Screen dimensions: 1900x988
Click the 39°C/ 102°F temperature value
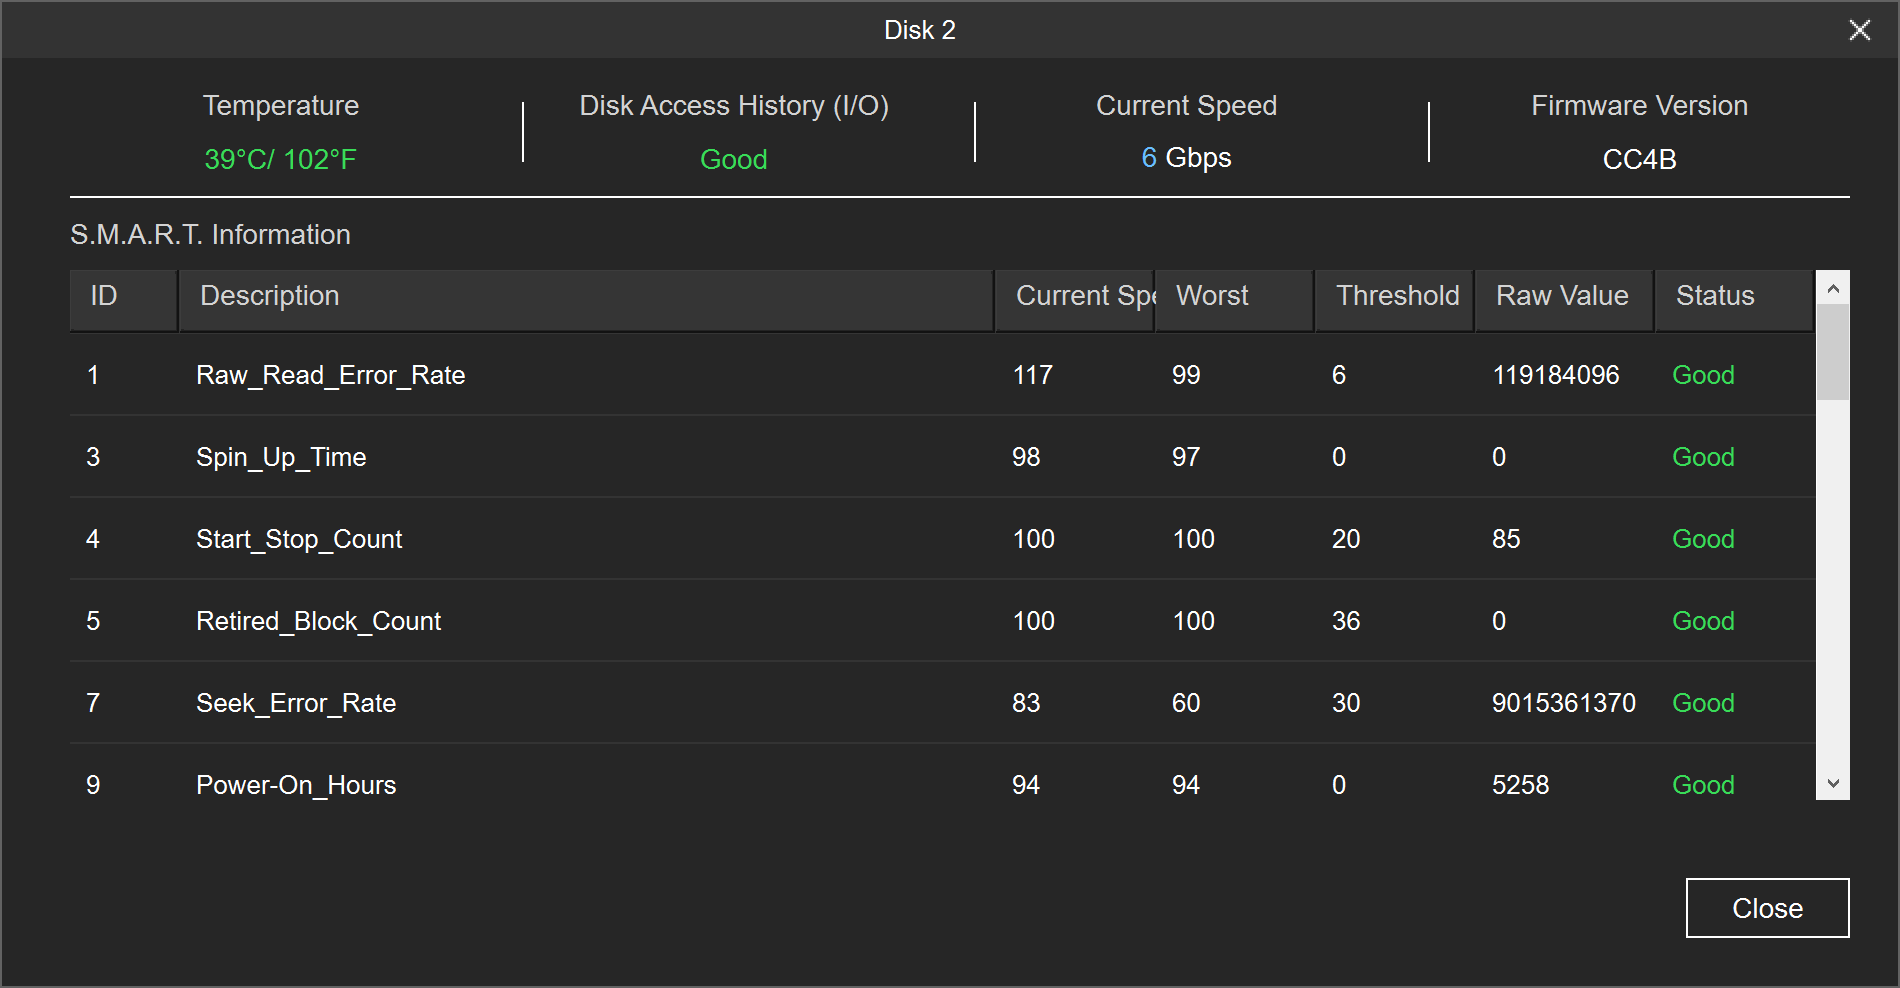tap(280, 159)
